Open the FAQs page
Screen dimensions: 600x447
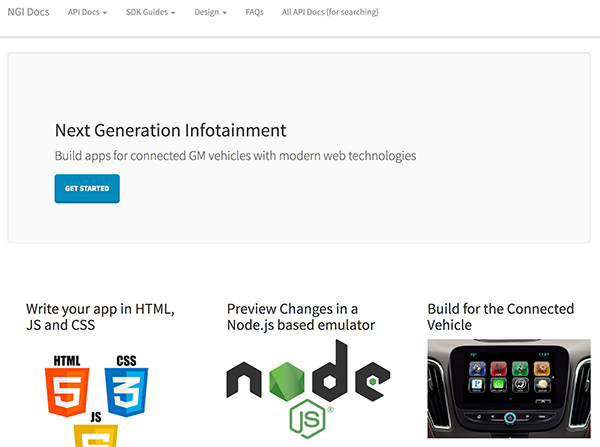[x=254, y=12]
